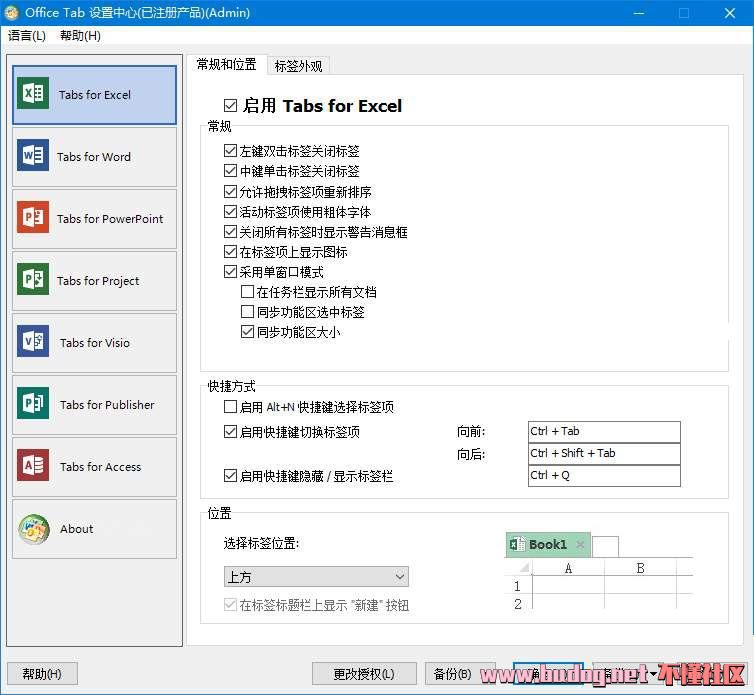Image resolution: width=754 pixels, height=695 pixels.
Task: Click the Ctrl + Q shortcut field
Action: pos(604,476)
